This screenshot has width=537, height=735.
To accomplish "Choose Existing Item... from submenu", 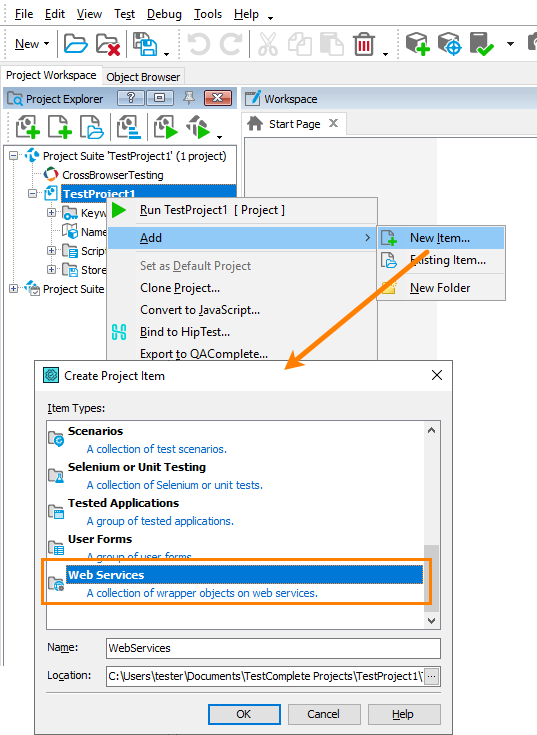I will (440, 260).
